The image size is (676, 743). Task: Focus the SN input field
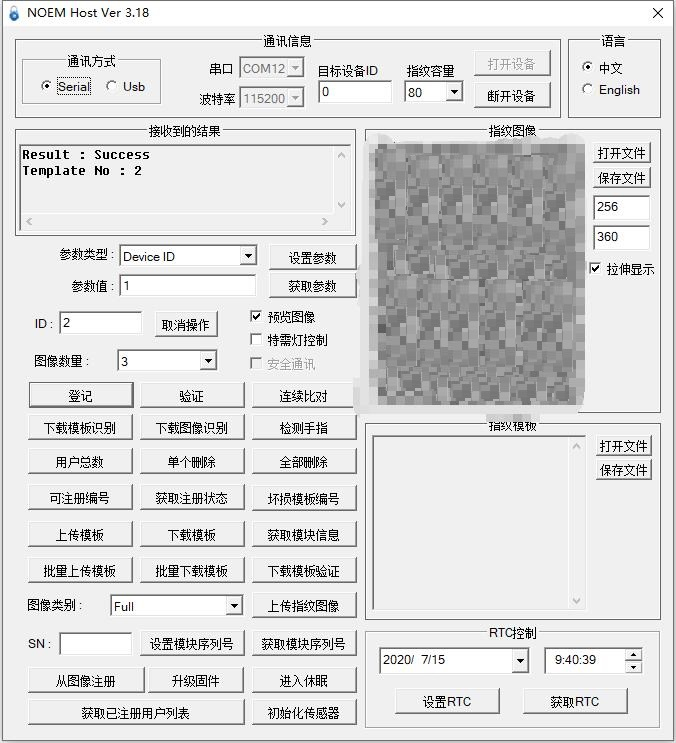(x=96, y=643)
